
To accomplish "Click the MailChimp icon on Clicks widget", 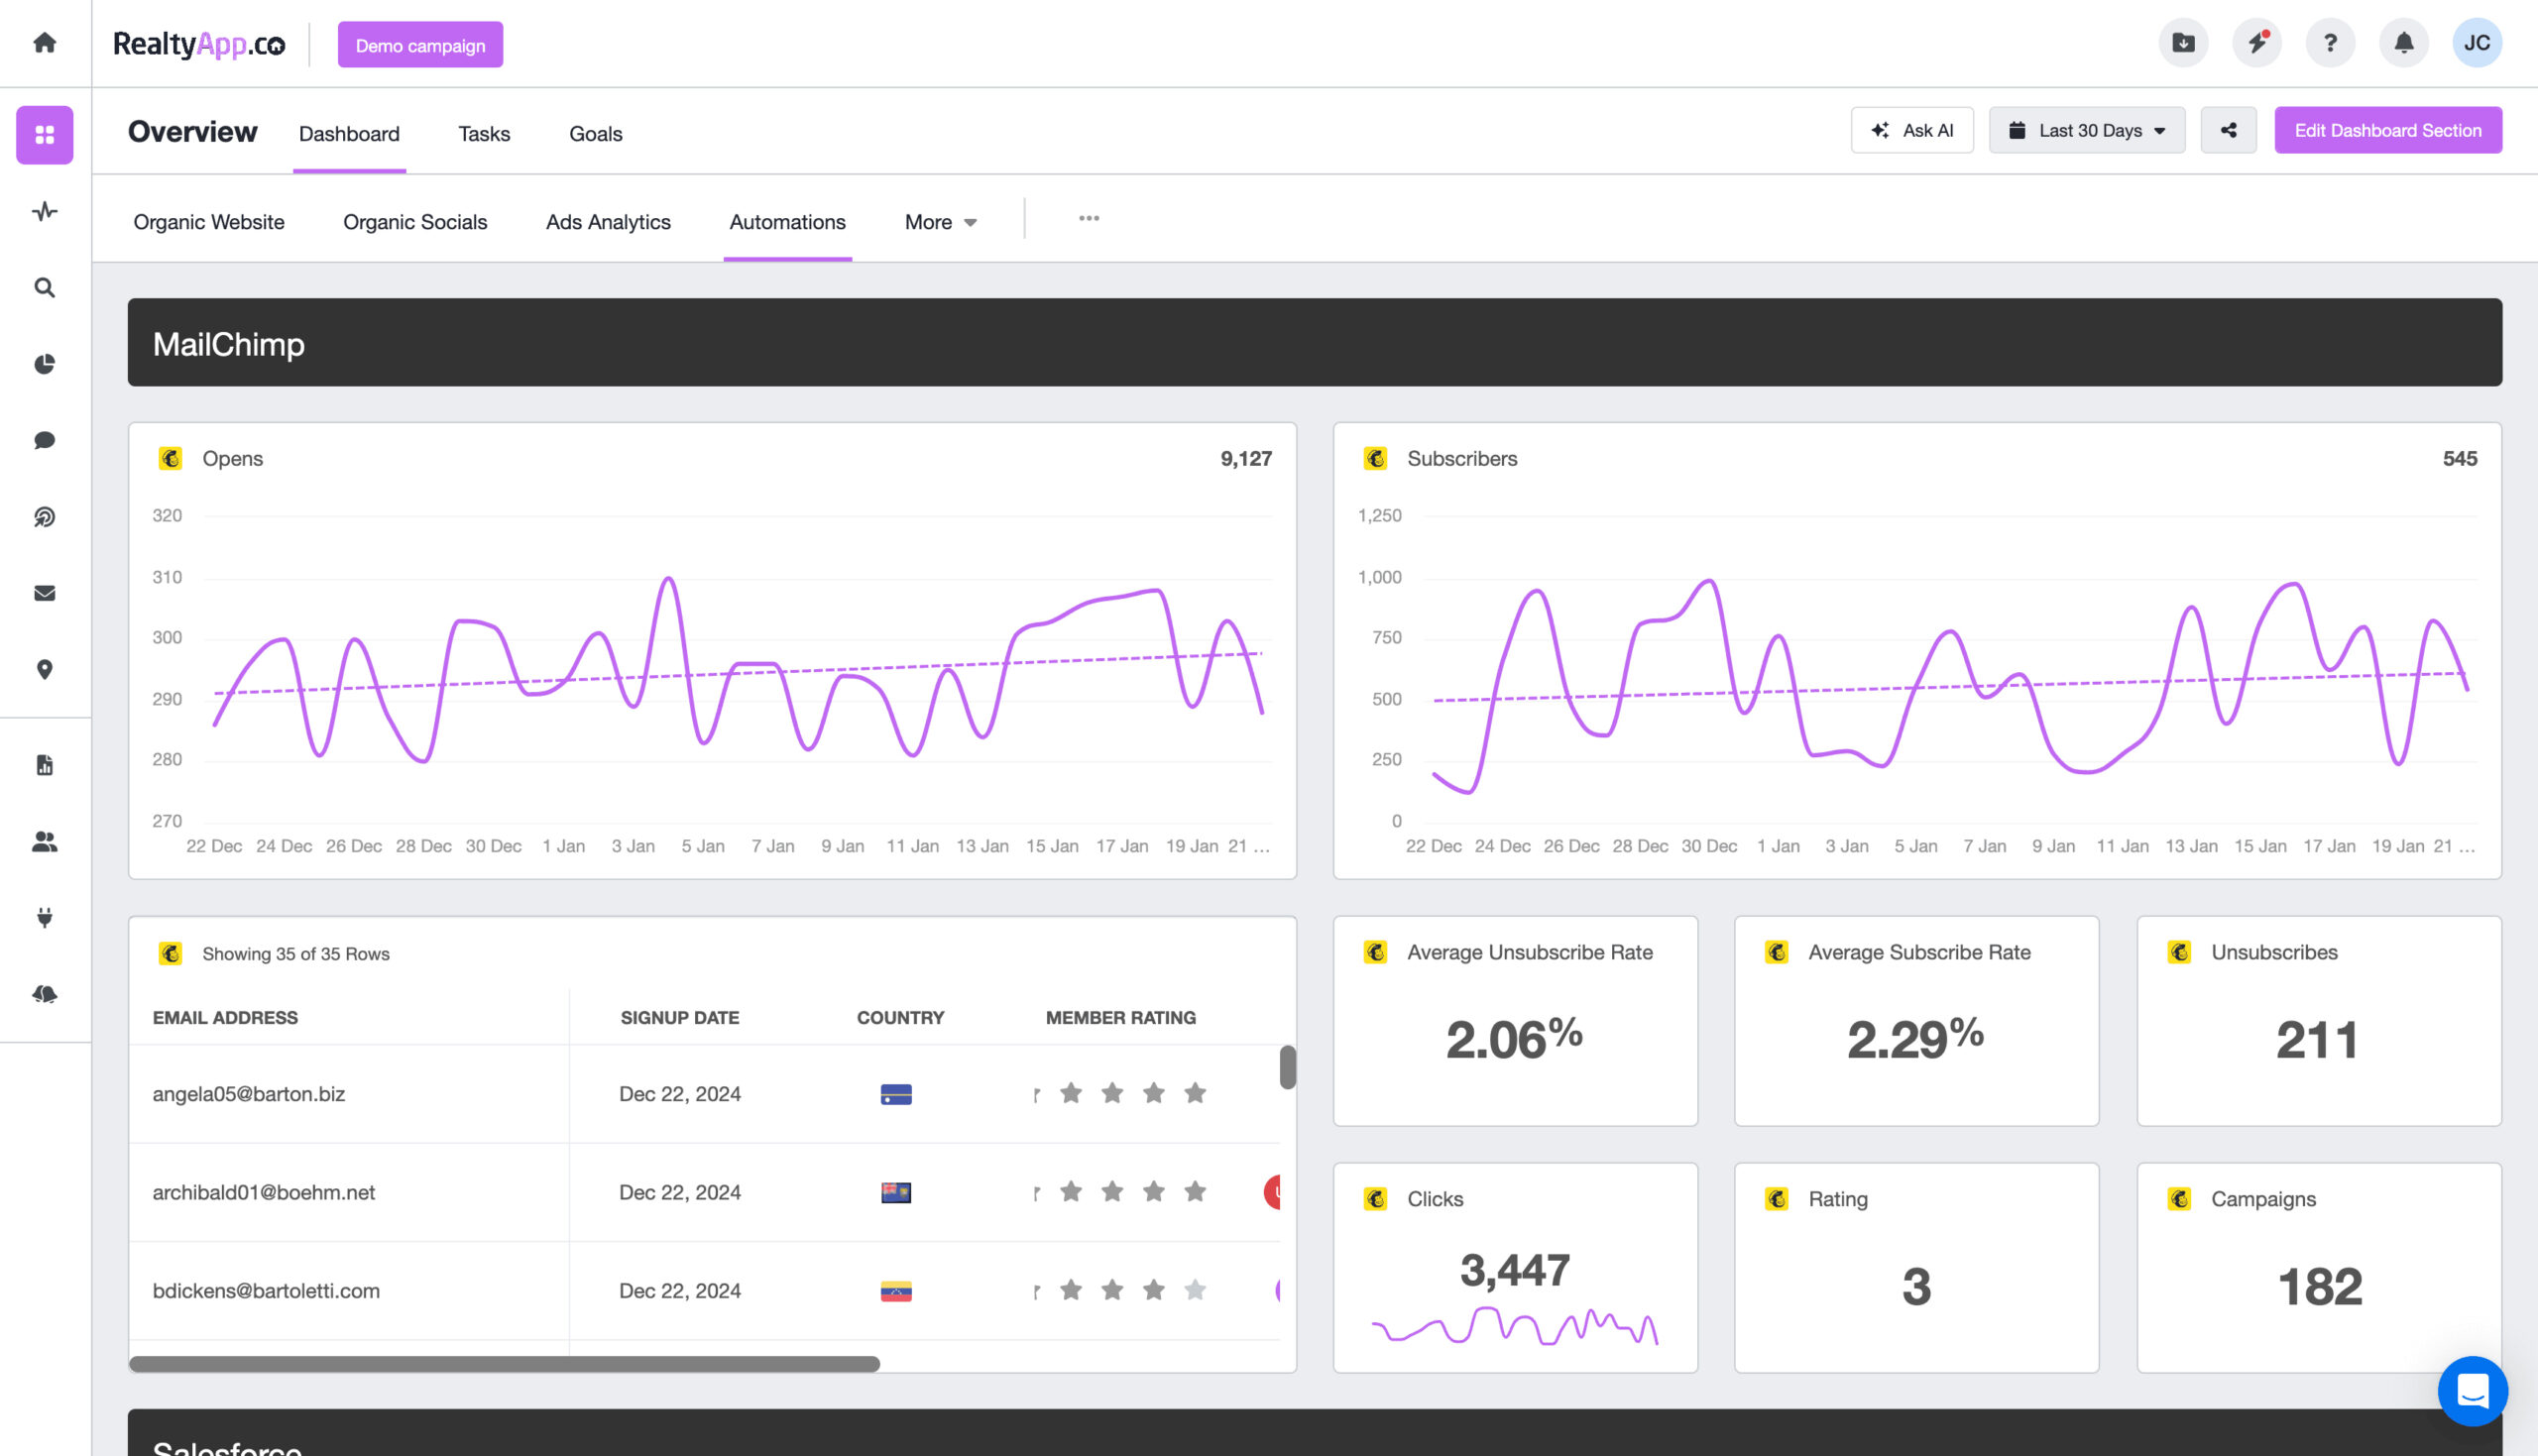I will [1376, 1199].
